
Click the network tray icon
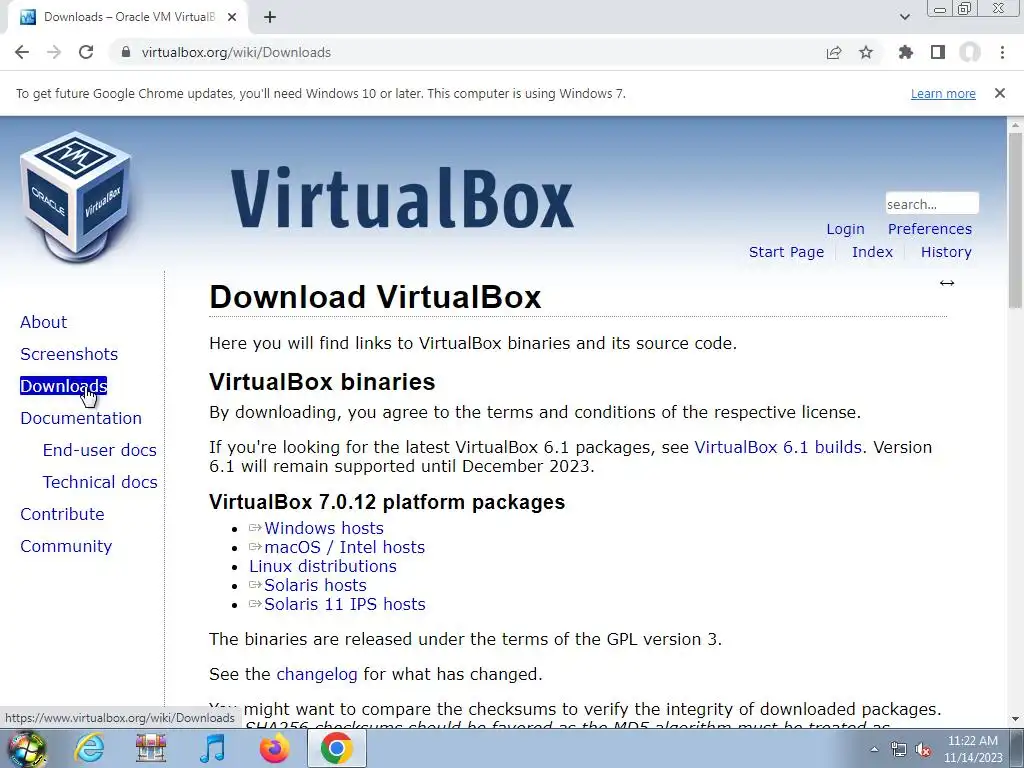point(899,750)
